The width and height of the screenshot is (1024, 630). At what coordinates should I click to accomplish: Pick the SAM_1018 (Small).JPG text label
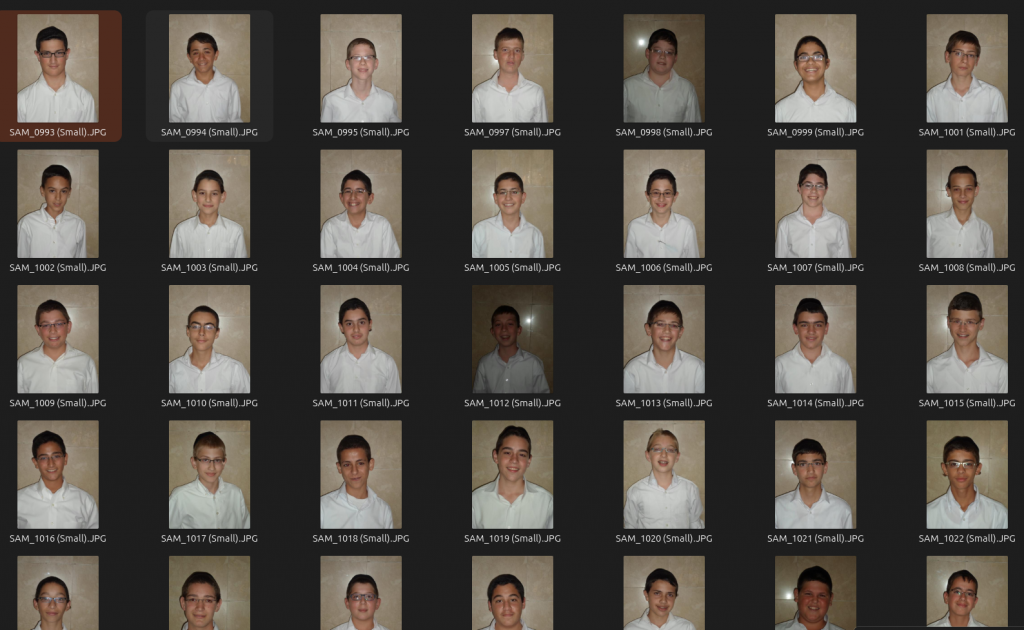coord(360,539)
